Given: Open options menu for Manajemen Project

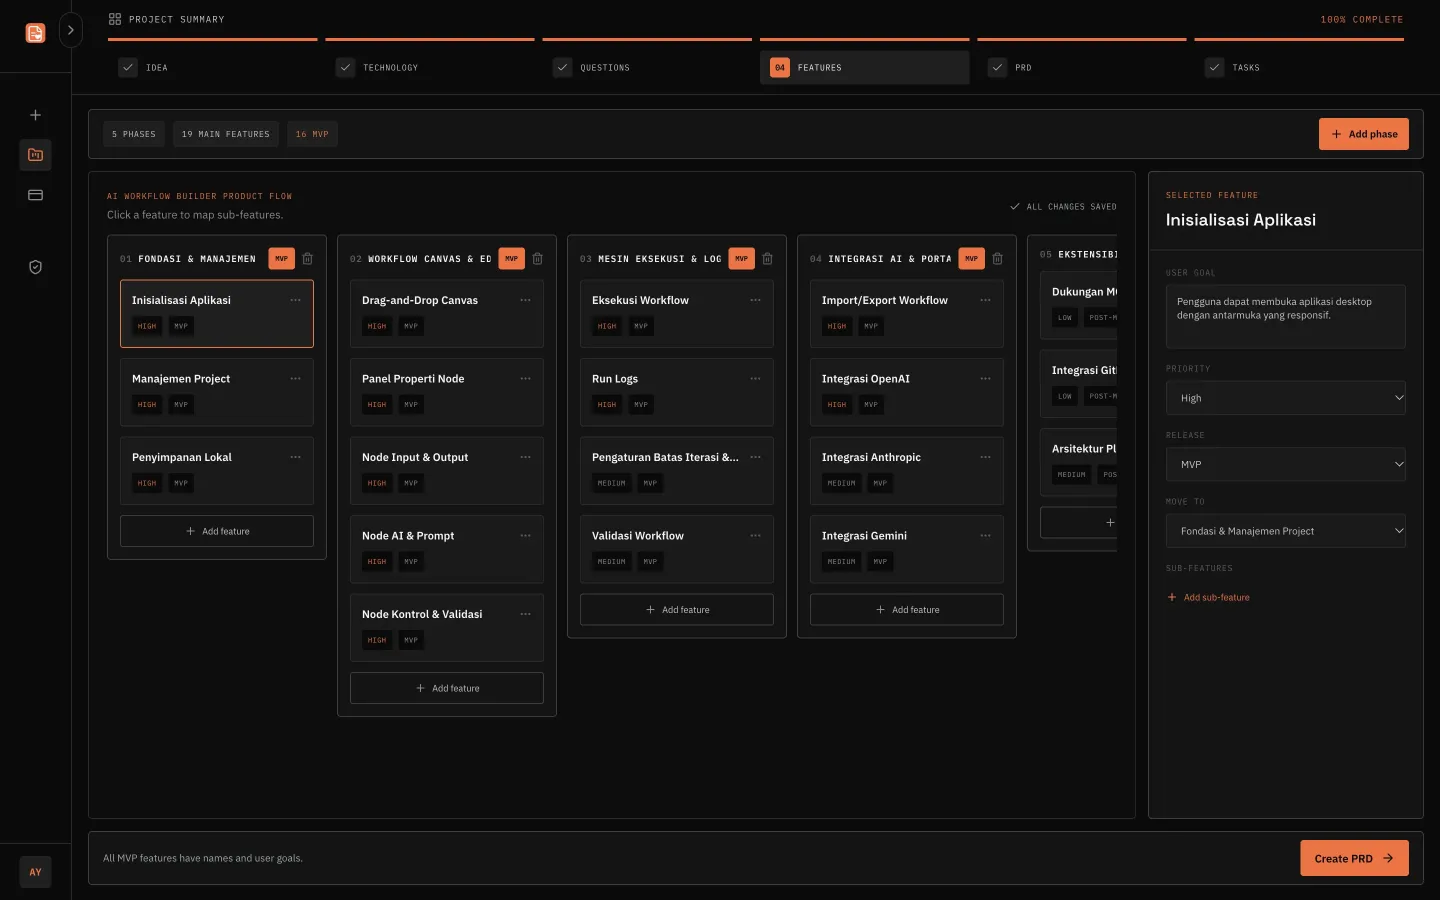Looking at the screenshot, I should 295,379.
